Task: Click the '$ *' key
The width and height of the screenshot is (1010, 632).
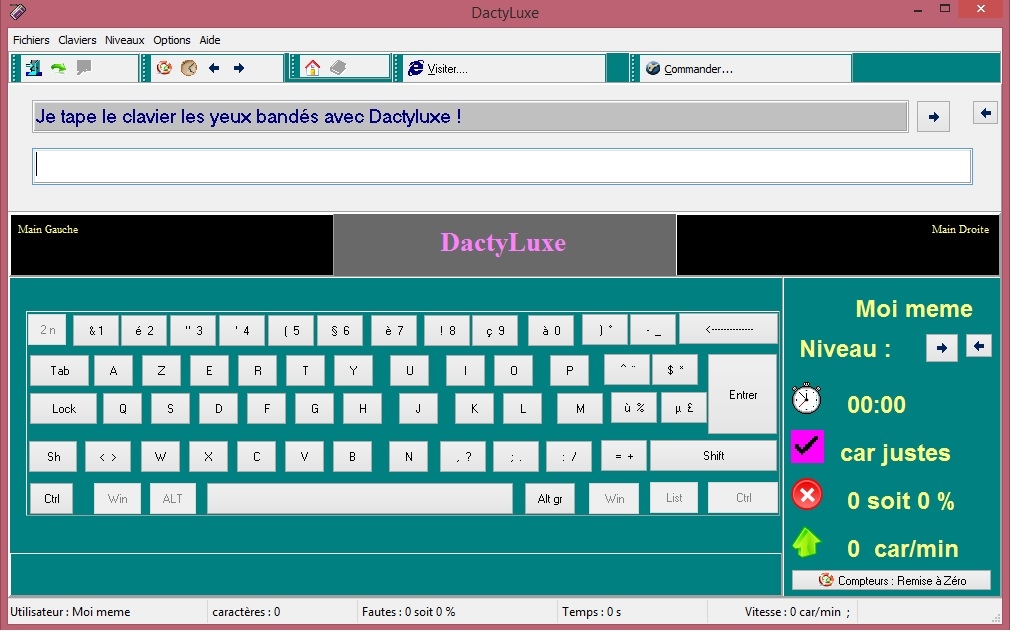Action: point(675,370)
